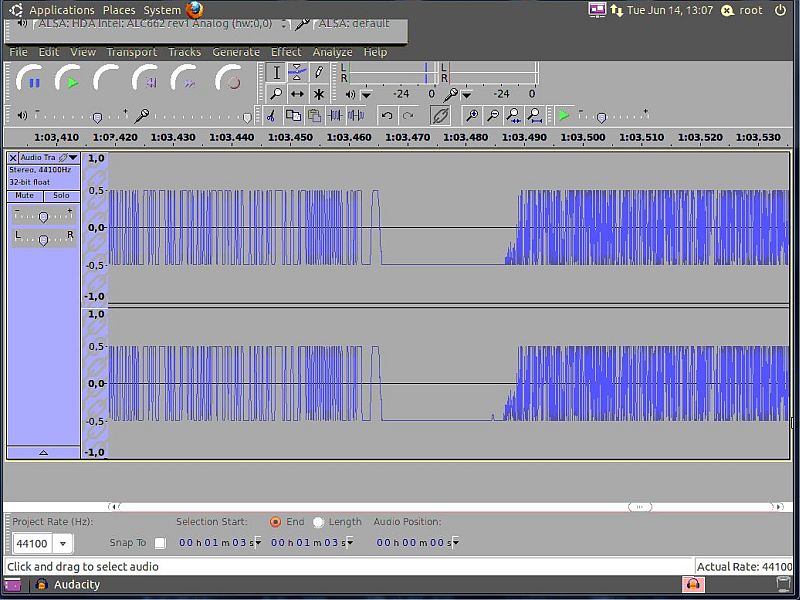Click the track gain slider knob
The height and width of the screenshot is (600, 800).
pos(43,217)
